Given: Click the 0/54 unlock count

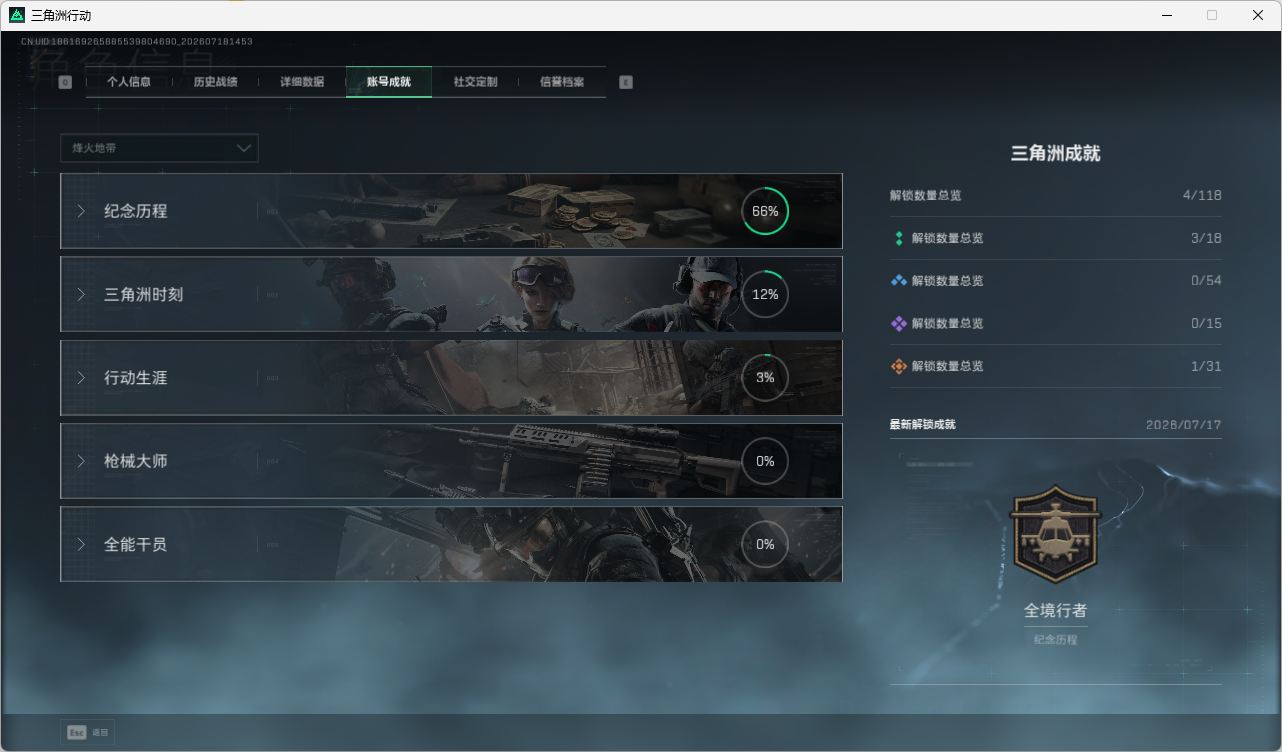Looking at the screenshot, I should 1206,281.
